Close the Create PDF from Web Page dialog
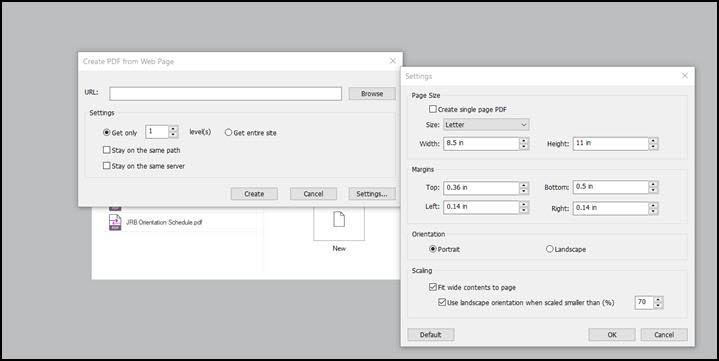The width and height of the screenshot is (719, 361). pyautogui.click(x=393, y=61)
